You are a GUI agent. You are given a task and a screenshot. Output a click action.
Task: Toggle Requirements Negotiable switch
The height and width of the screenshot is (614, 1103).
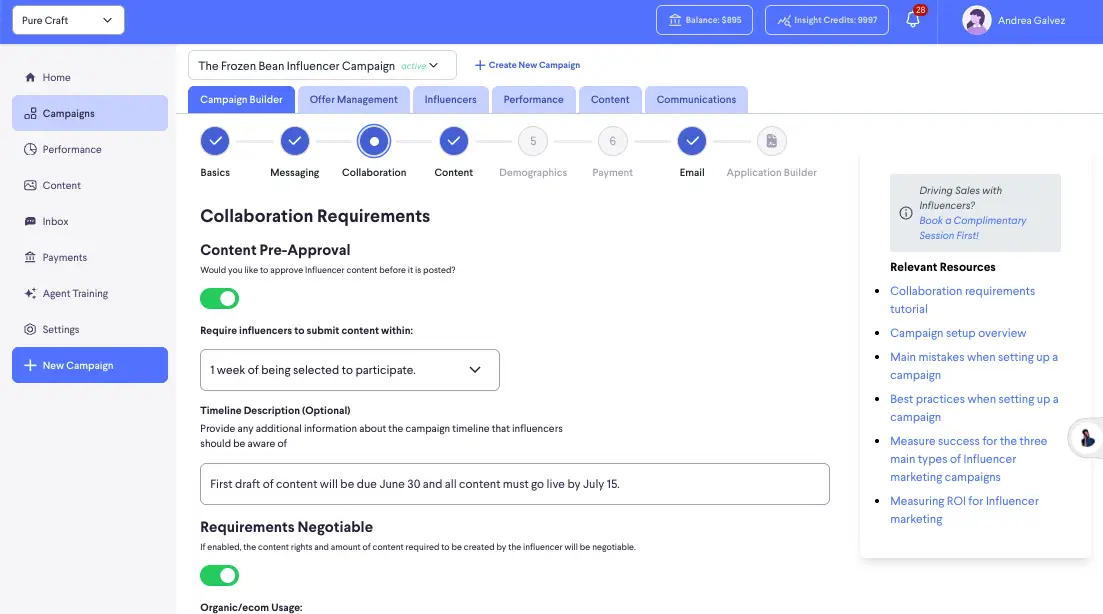[219, 576]
